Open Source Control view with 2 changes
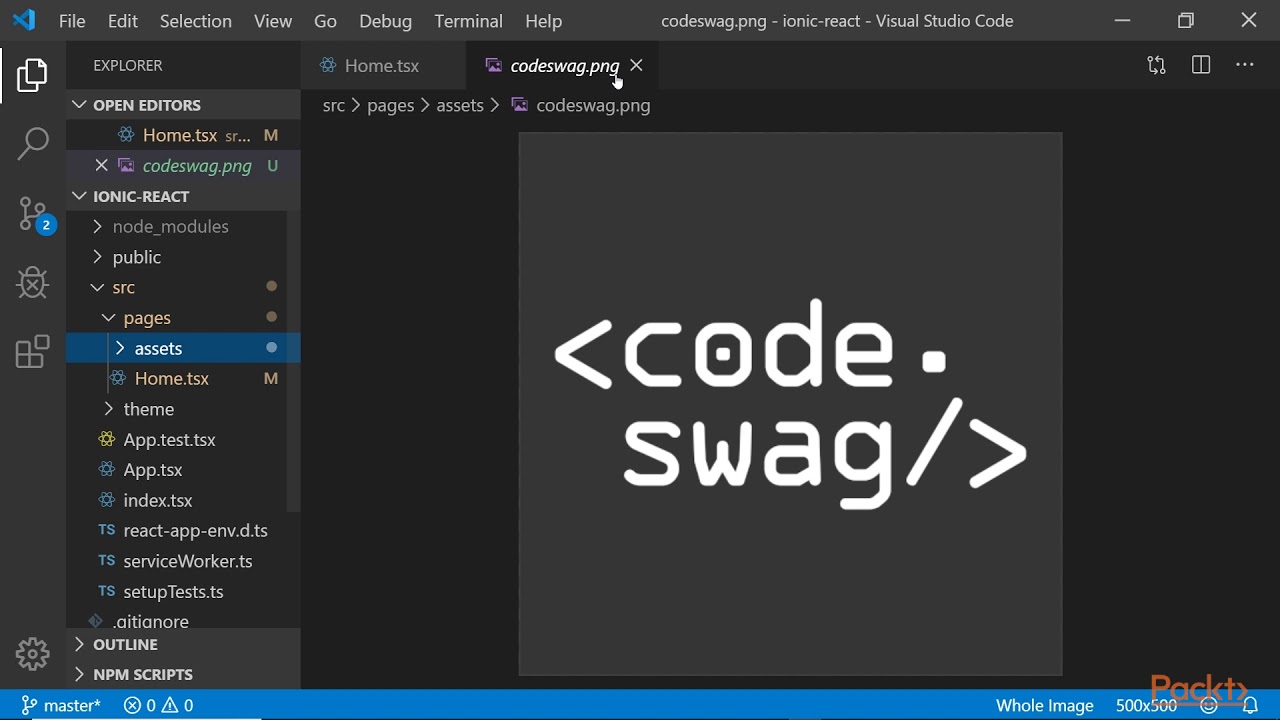 [35, 214]
